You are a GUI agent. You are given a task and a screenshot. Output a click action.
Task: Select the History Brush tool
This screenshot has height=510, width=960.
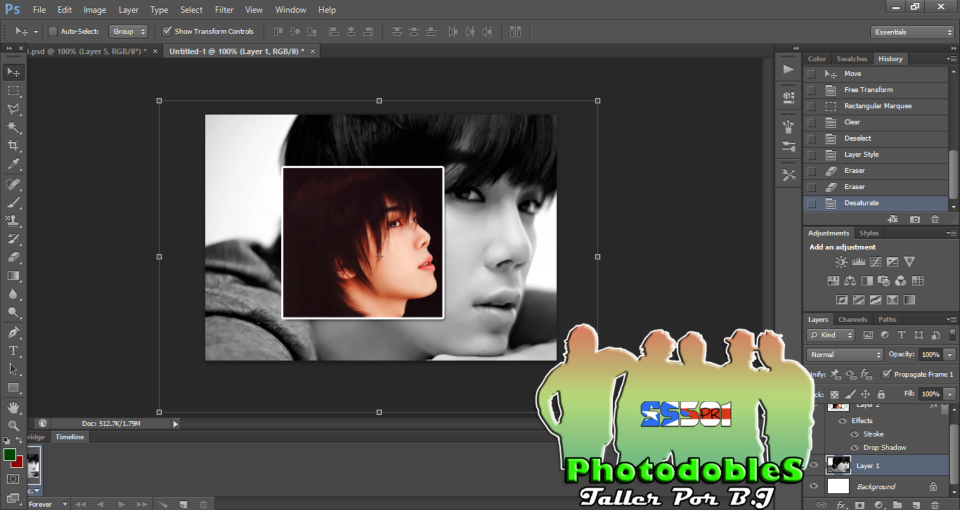click(13, 239)
